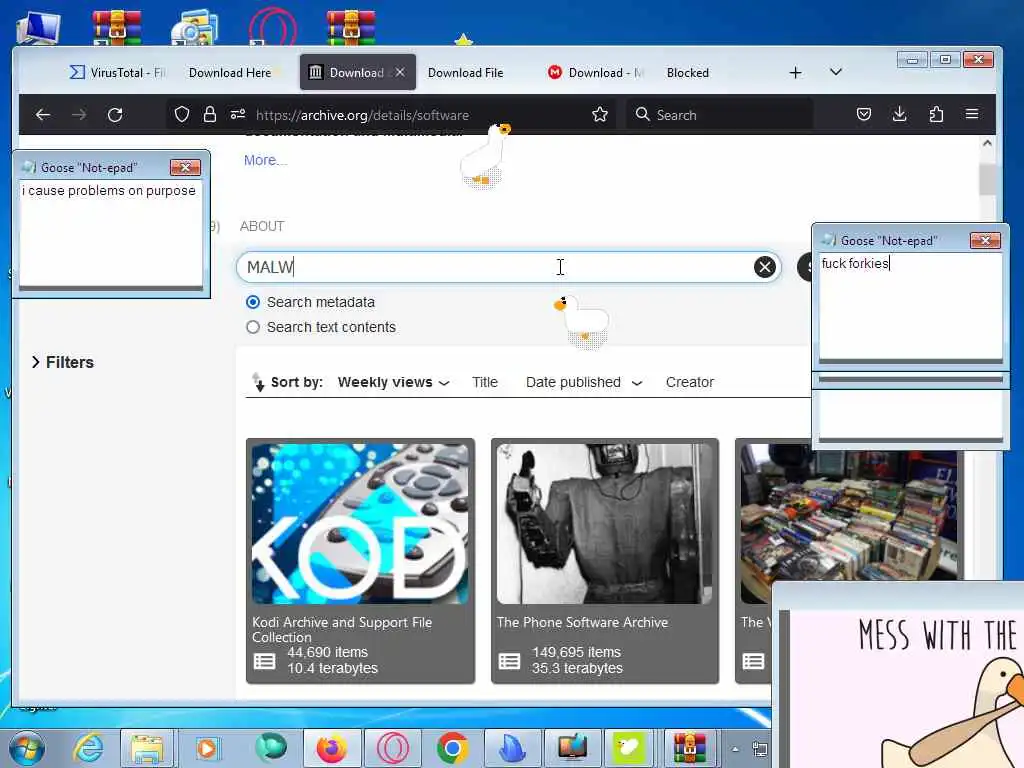Open the robot Phone Software thumbnail

click(x=605, y=524)
